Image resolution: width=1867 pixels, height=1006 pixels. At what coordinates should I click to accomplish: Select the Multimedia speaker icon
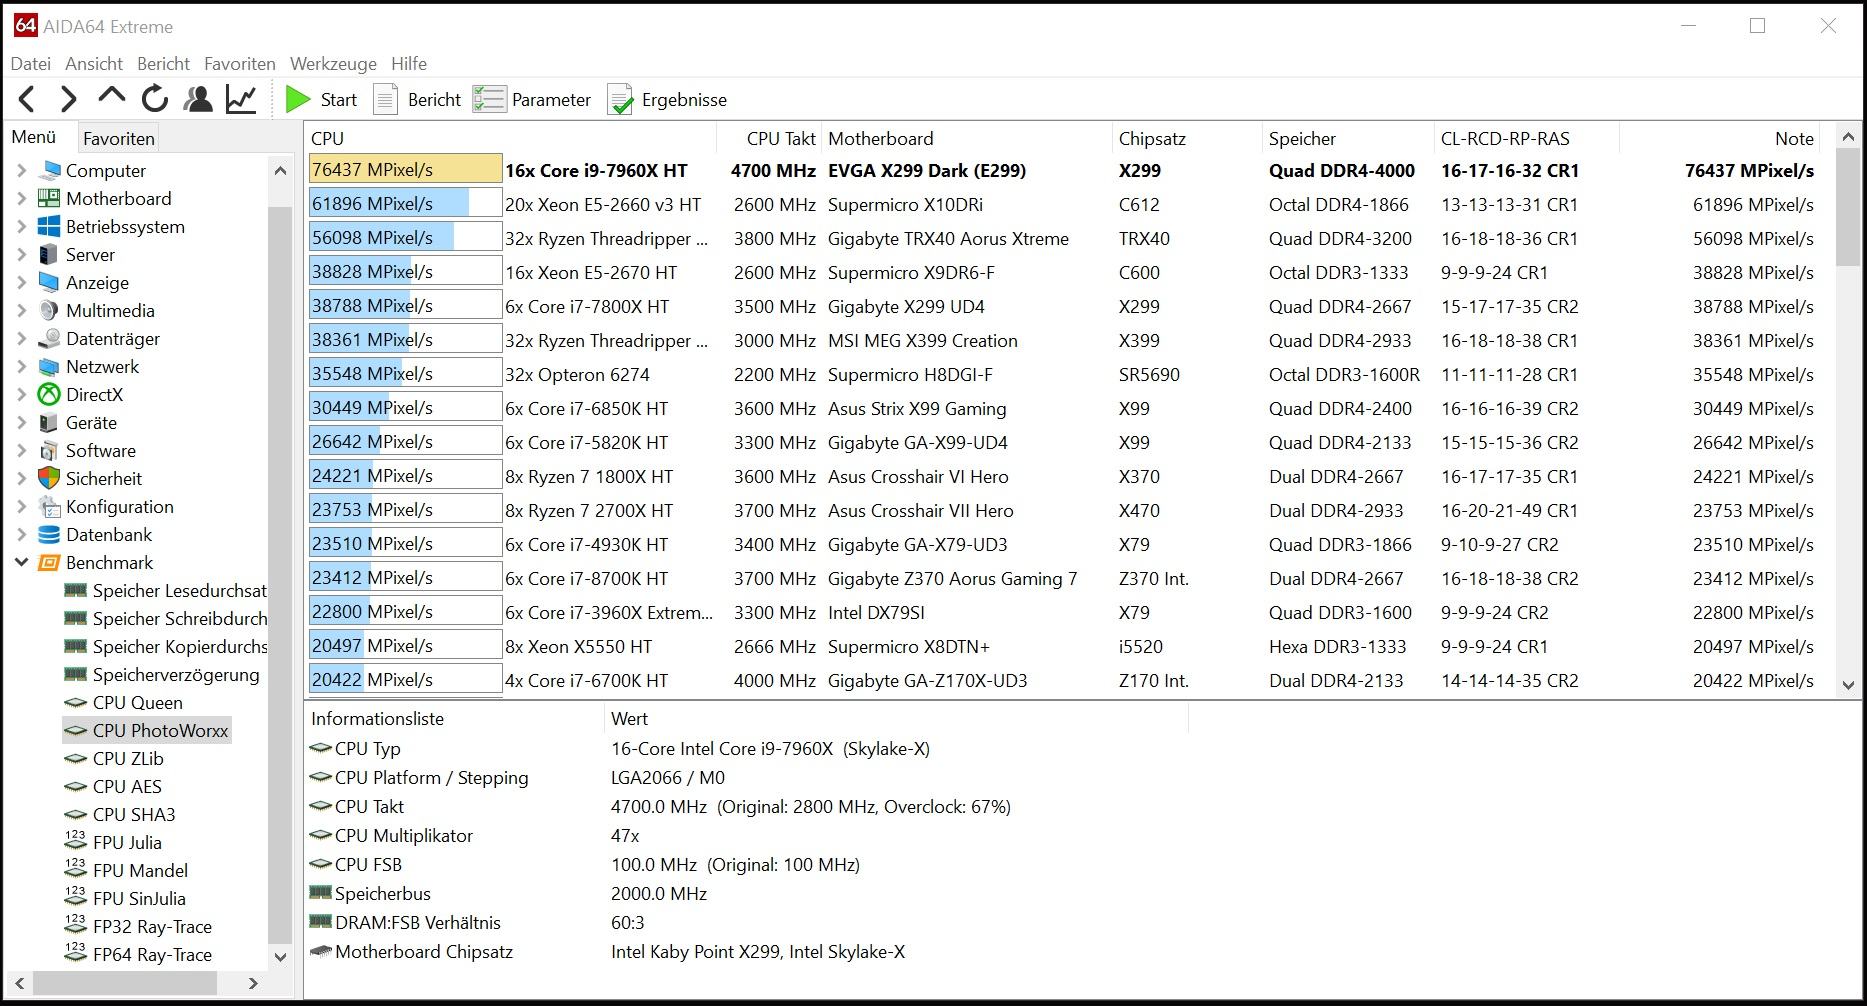(x=49, y=311)
